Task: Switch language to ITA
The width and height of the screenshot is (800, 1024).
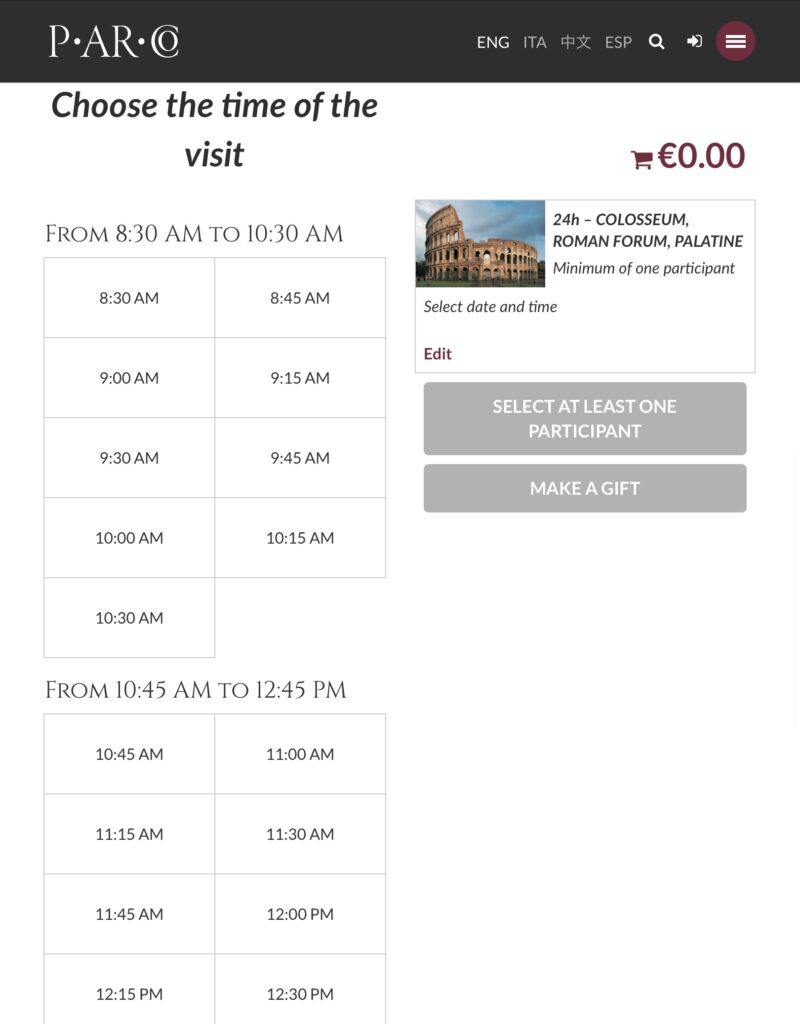Action: coord(535,42)
